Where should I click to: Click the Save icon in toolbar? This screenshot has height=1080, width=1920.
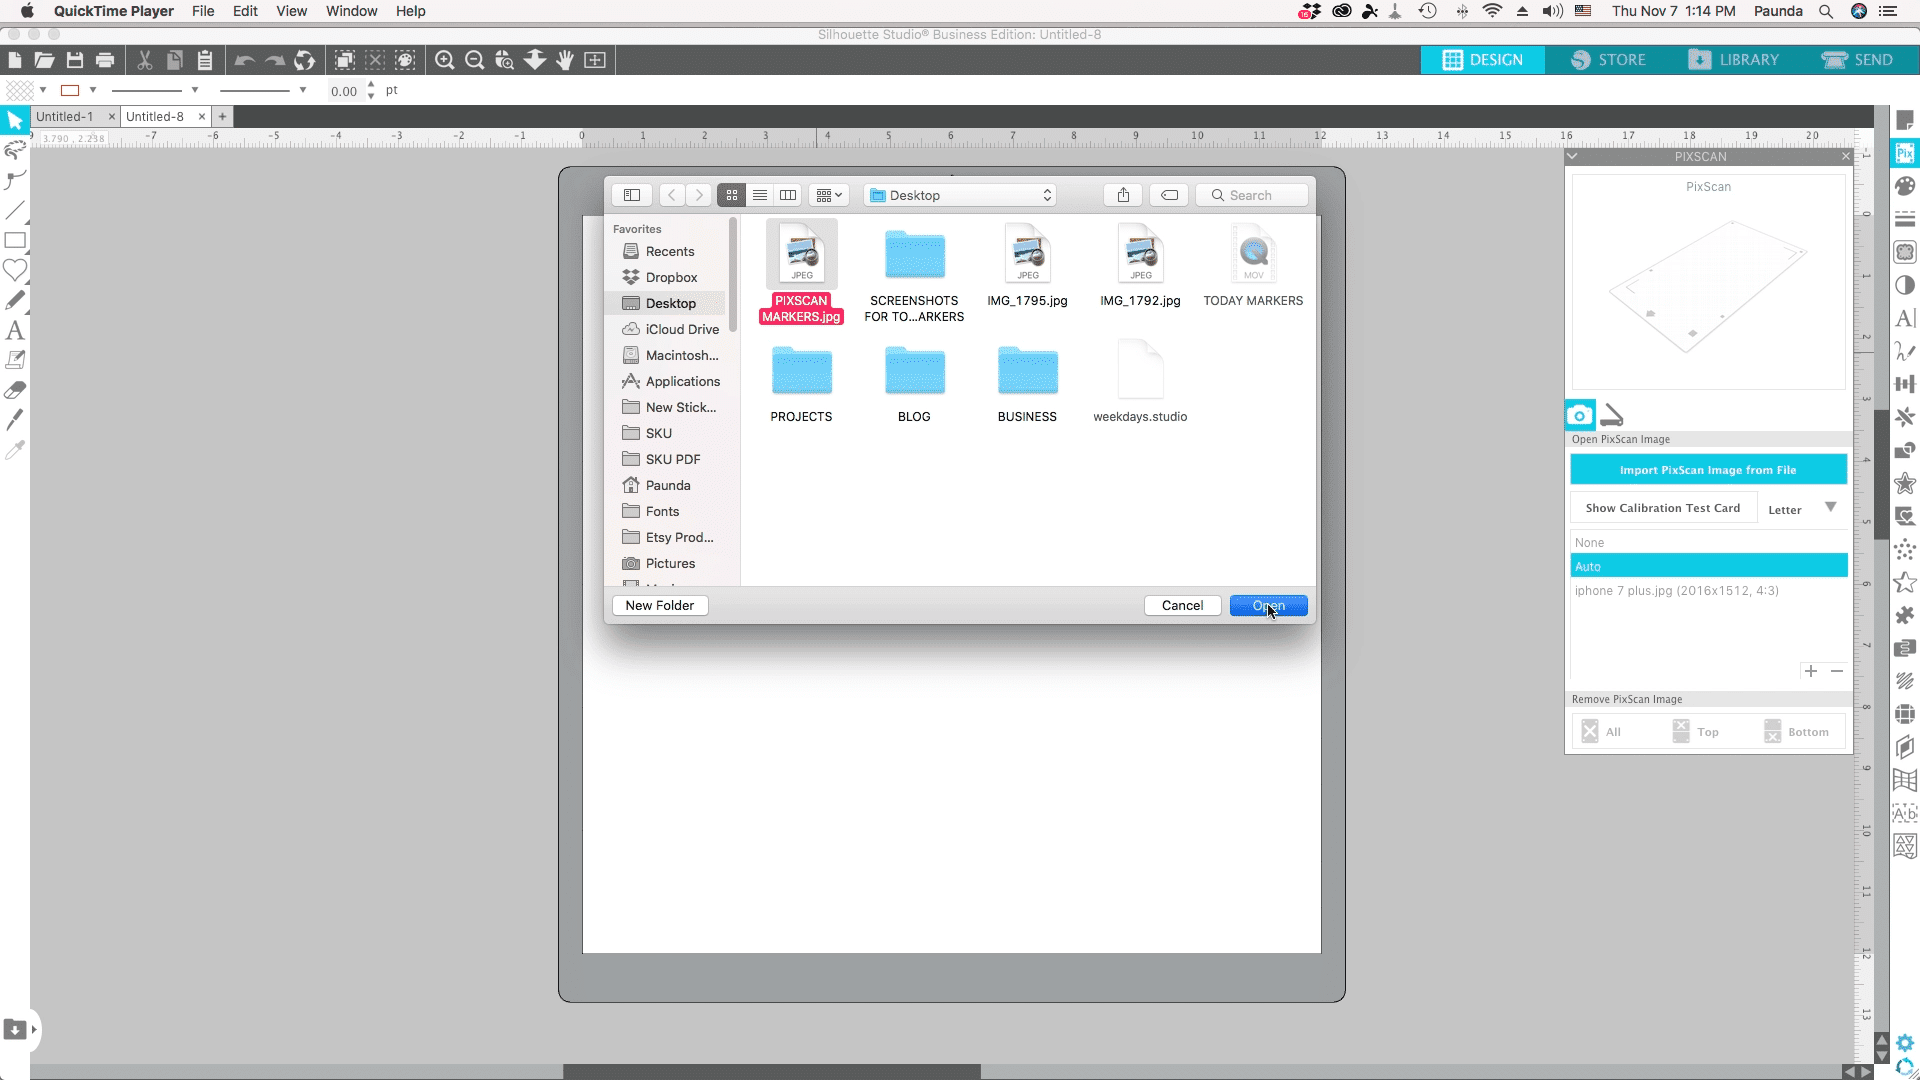coord(75,60)
